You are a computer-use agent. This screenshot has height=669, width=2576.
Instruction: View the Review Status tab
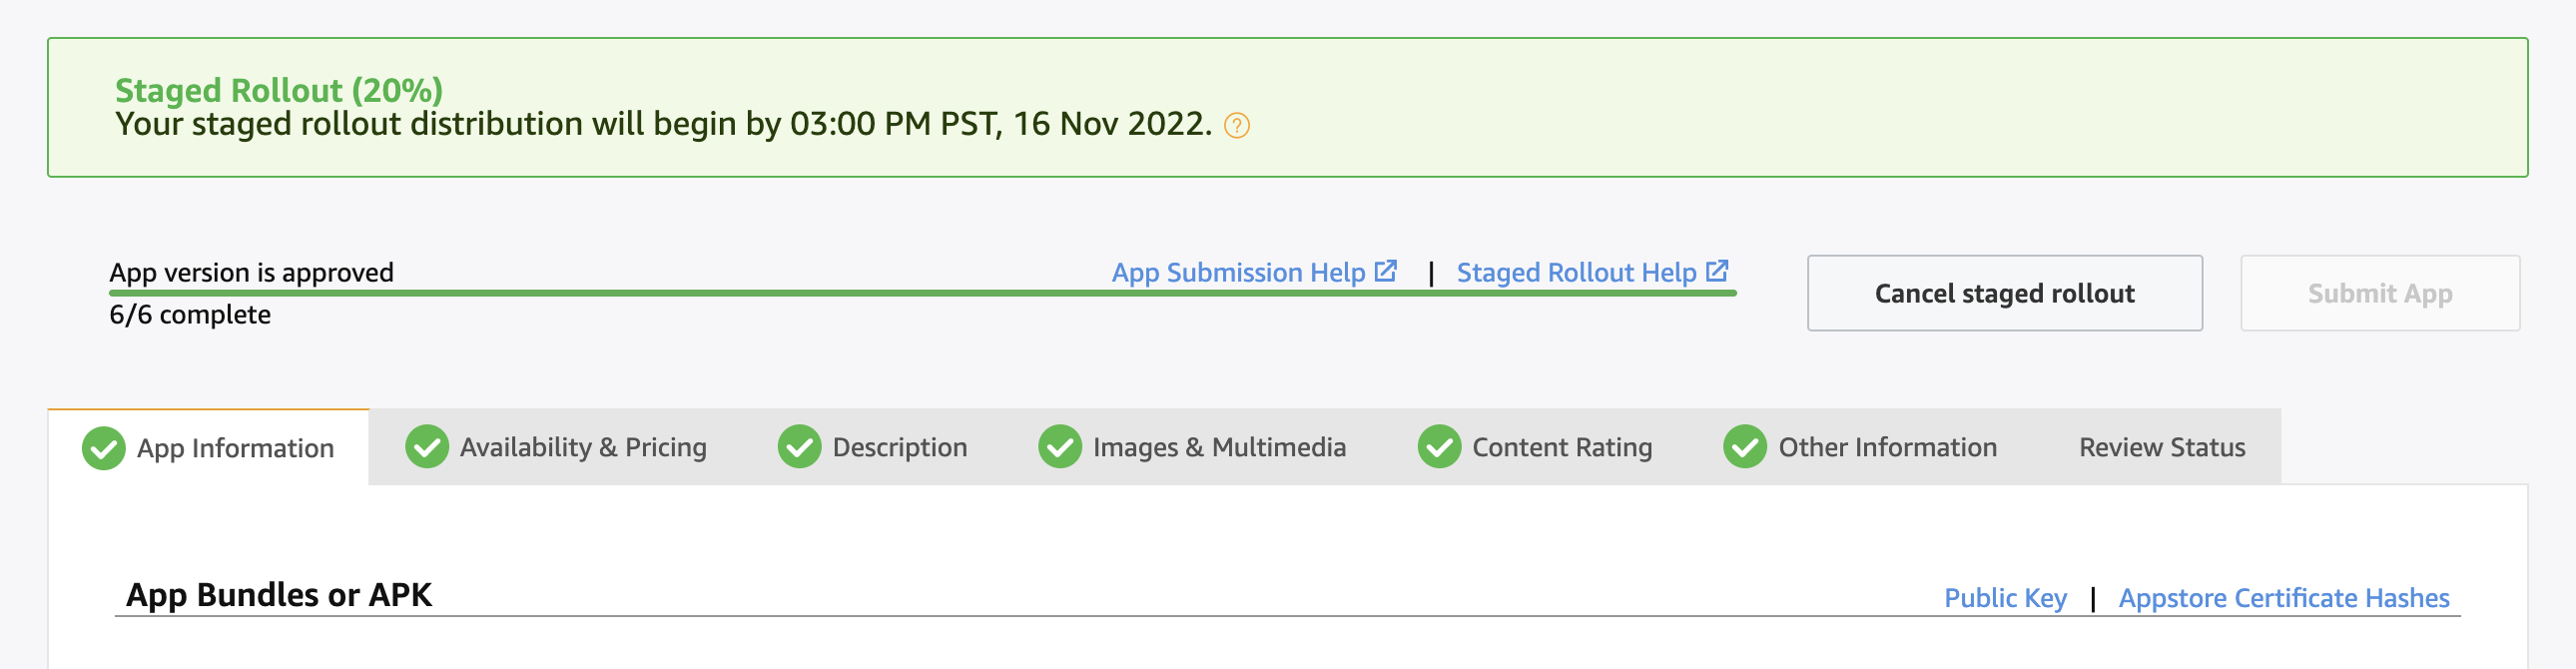click(2161, 447)
